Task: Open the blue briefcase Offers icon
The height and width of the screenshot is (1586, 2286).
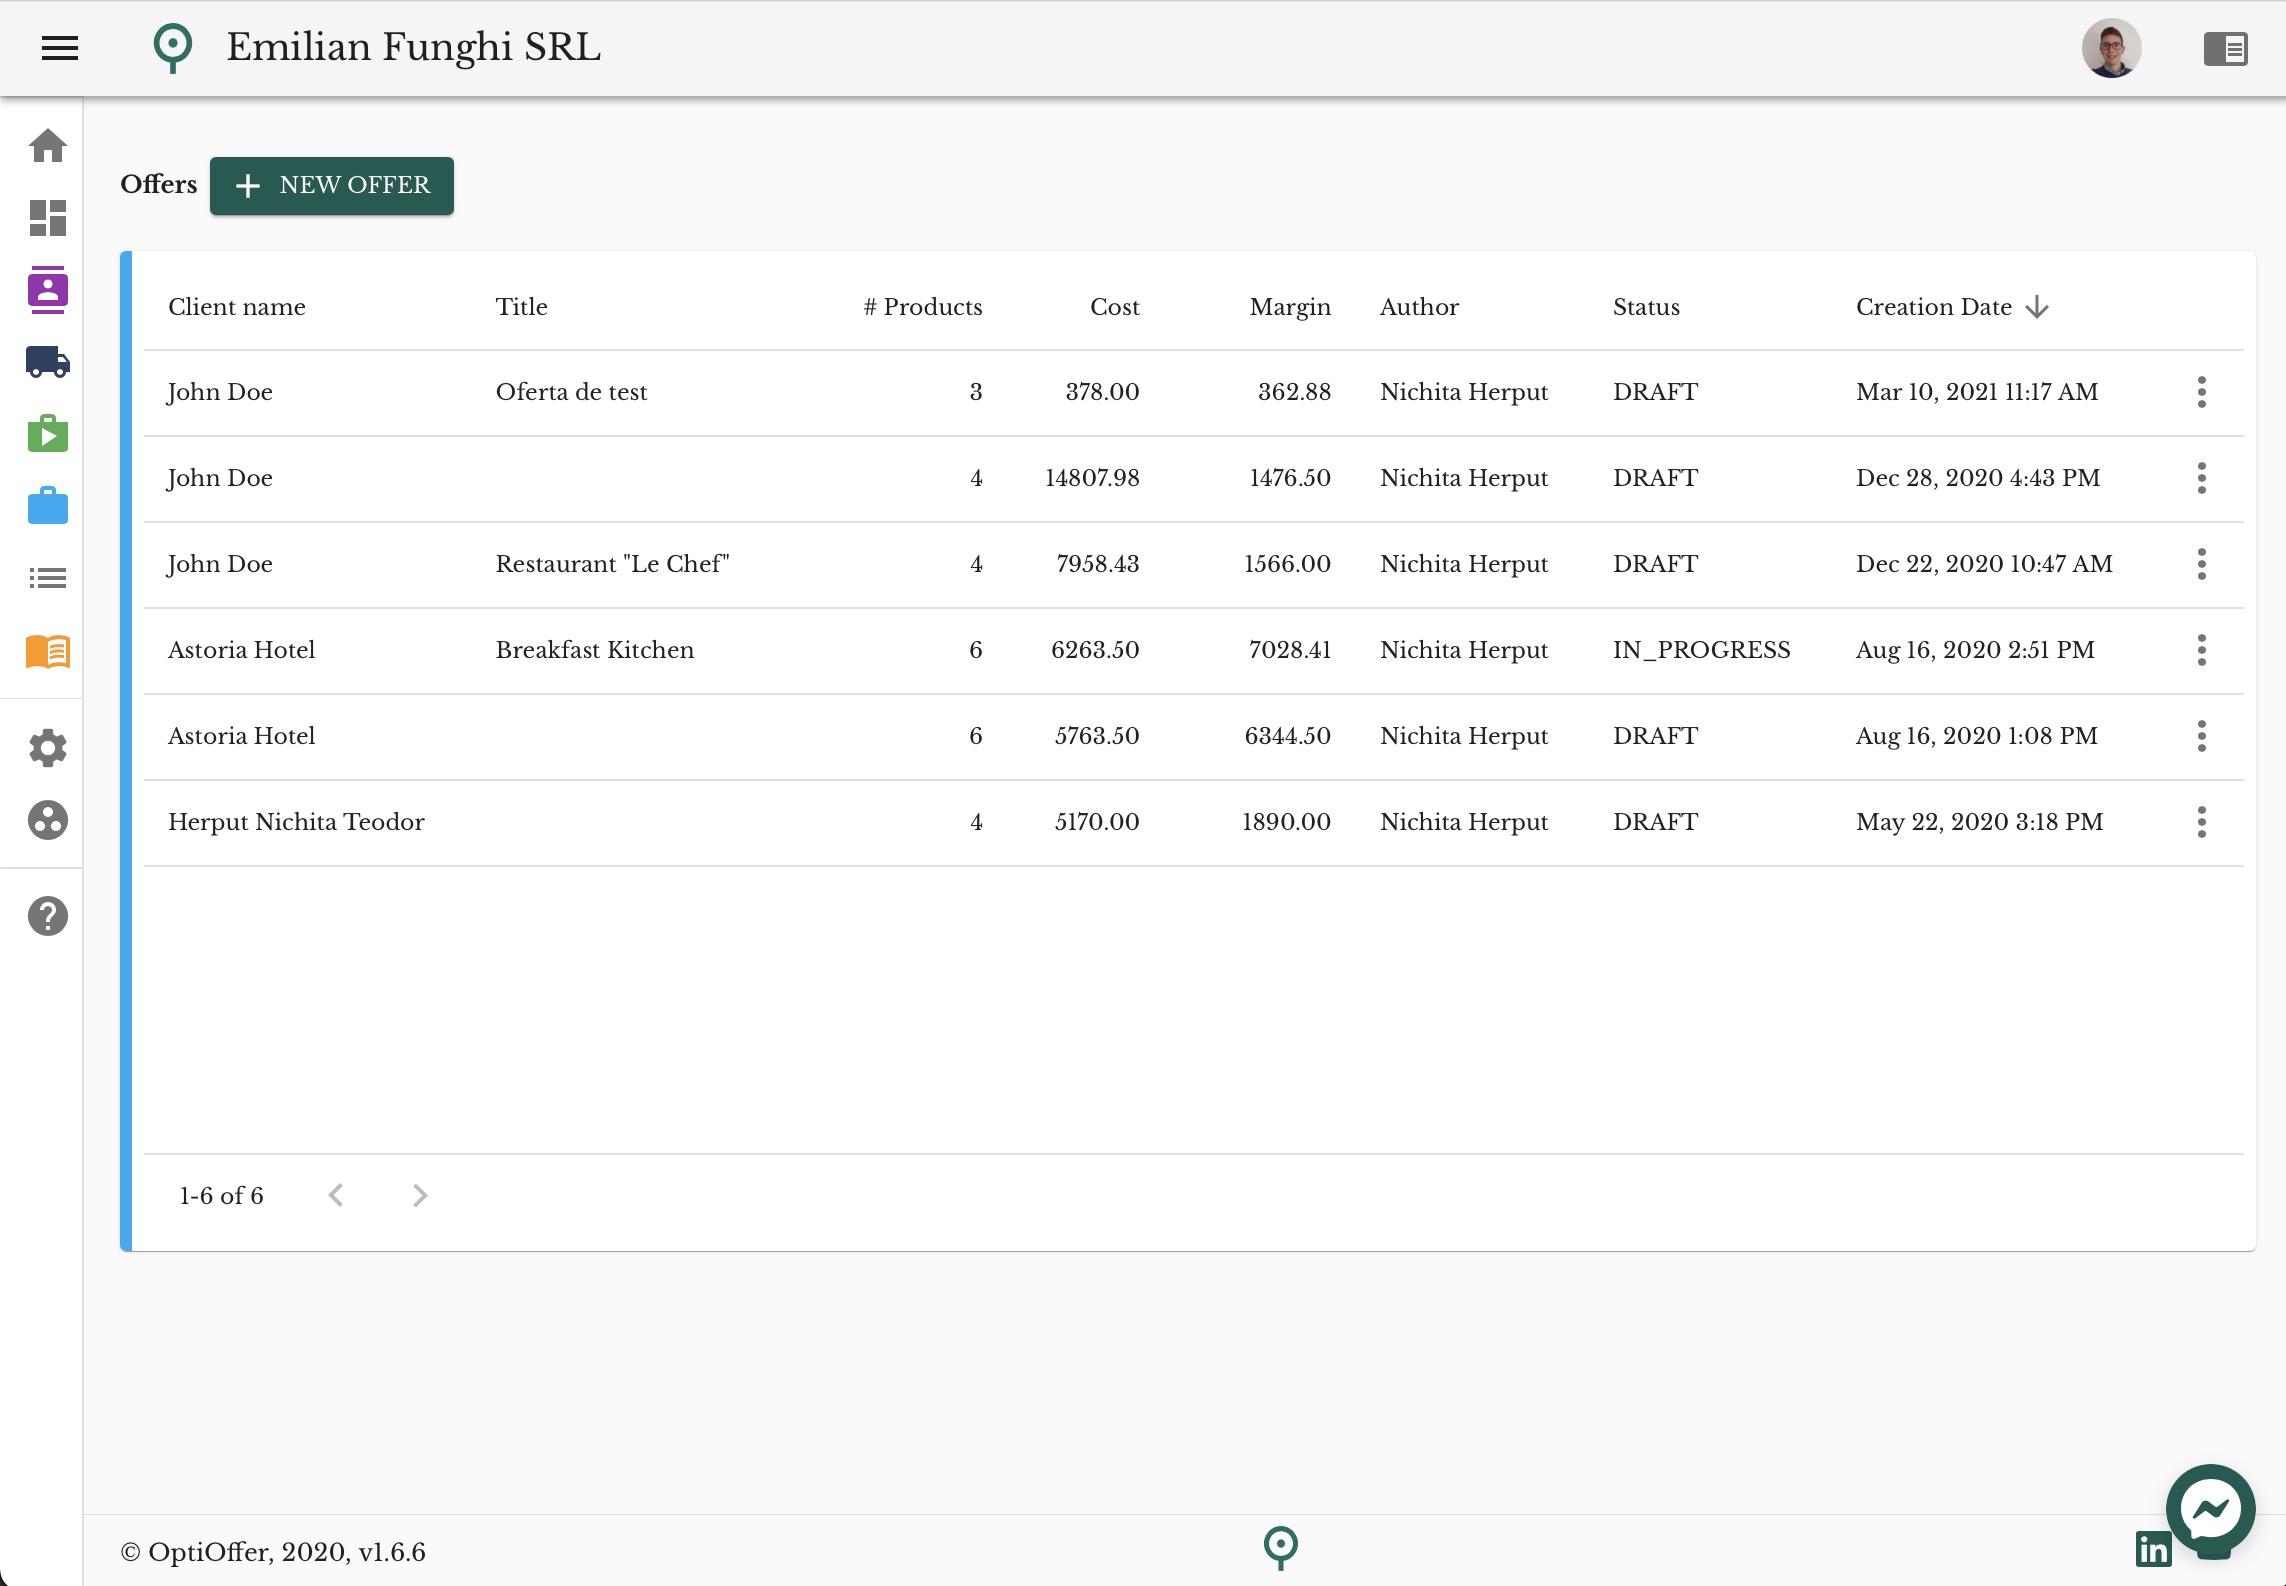Action: tap(48, 506)
